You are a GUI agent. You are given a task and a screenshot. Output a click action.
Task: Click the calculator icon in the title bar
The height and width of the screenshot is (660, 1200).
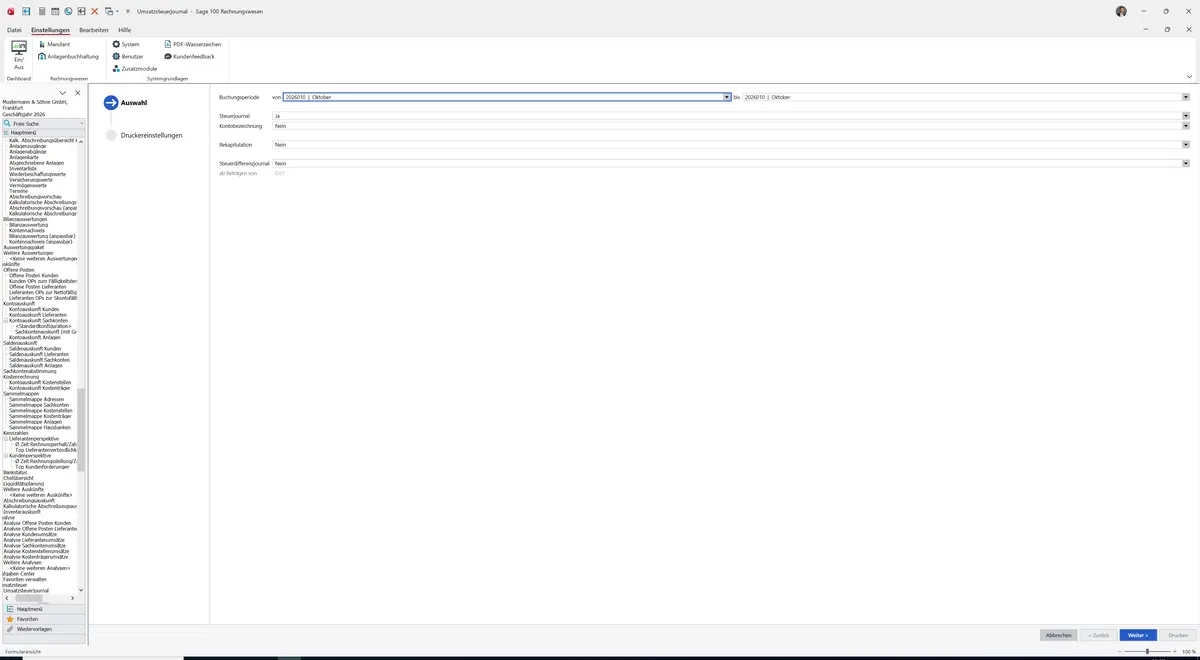tap(41, 11)
